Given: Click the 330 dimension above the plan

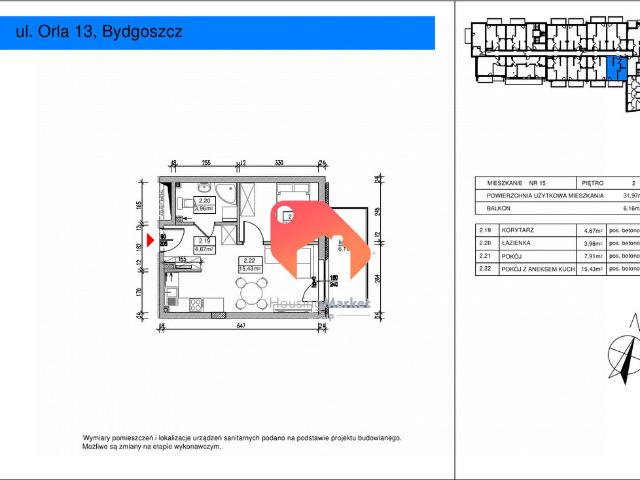Looking at the screenshot, I should pyautogui.click(x=279, y=162).
